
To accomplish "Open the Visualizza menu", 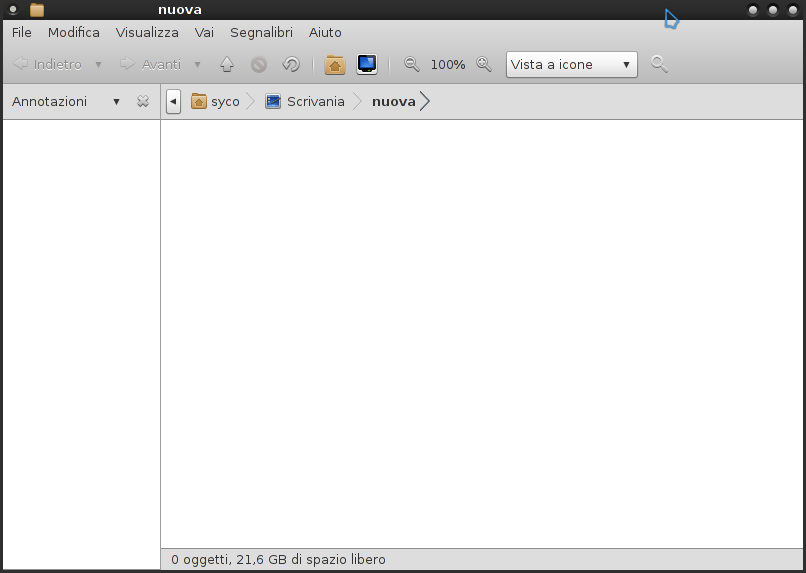I will 147,32.
